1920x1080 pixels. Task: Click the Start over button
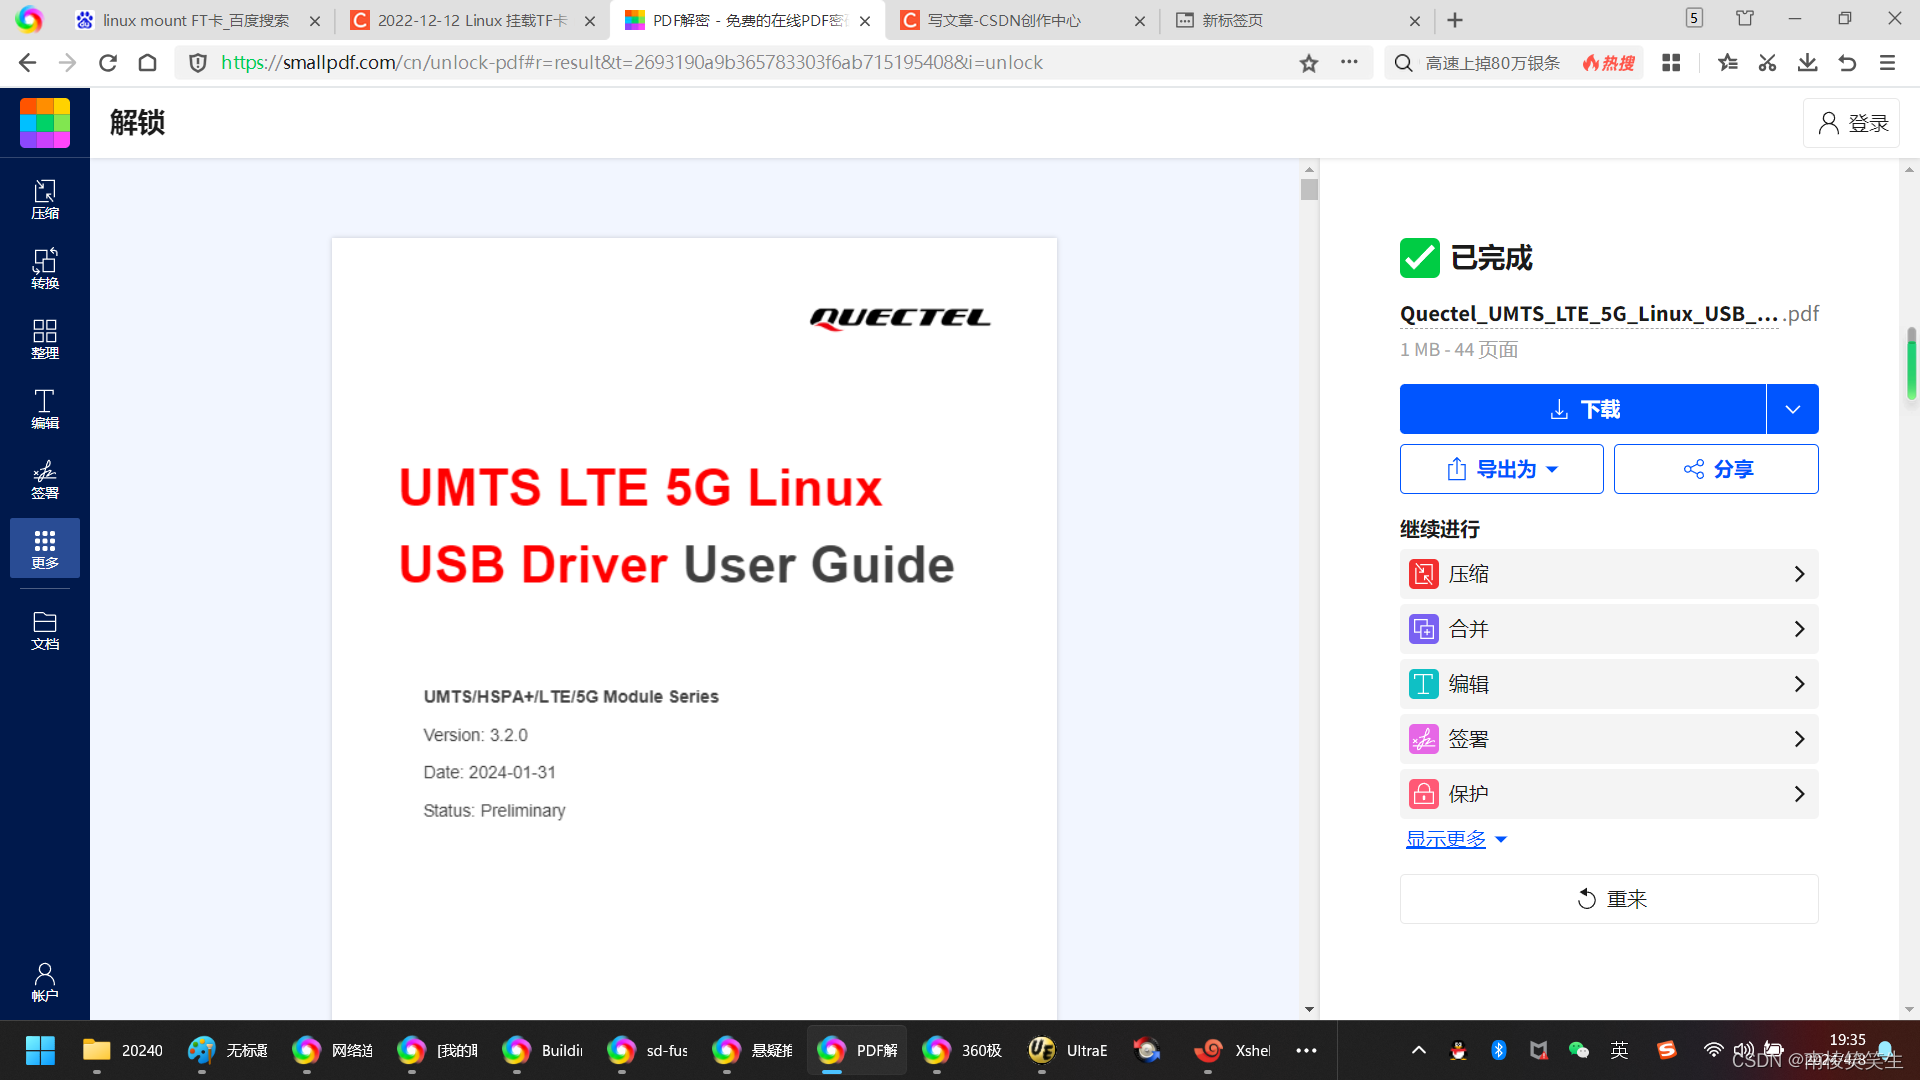pos(1609,899)
